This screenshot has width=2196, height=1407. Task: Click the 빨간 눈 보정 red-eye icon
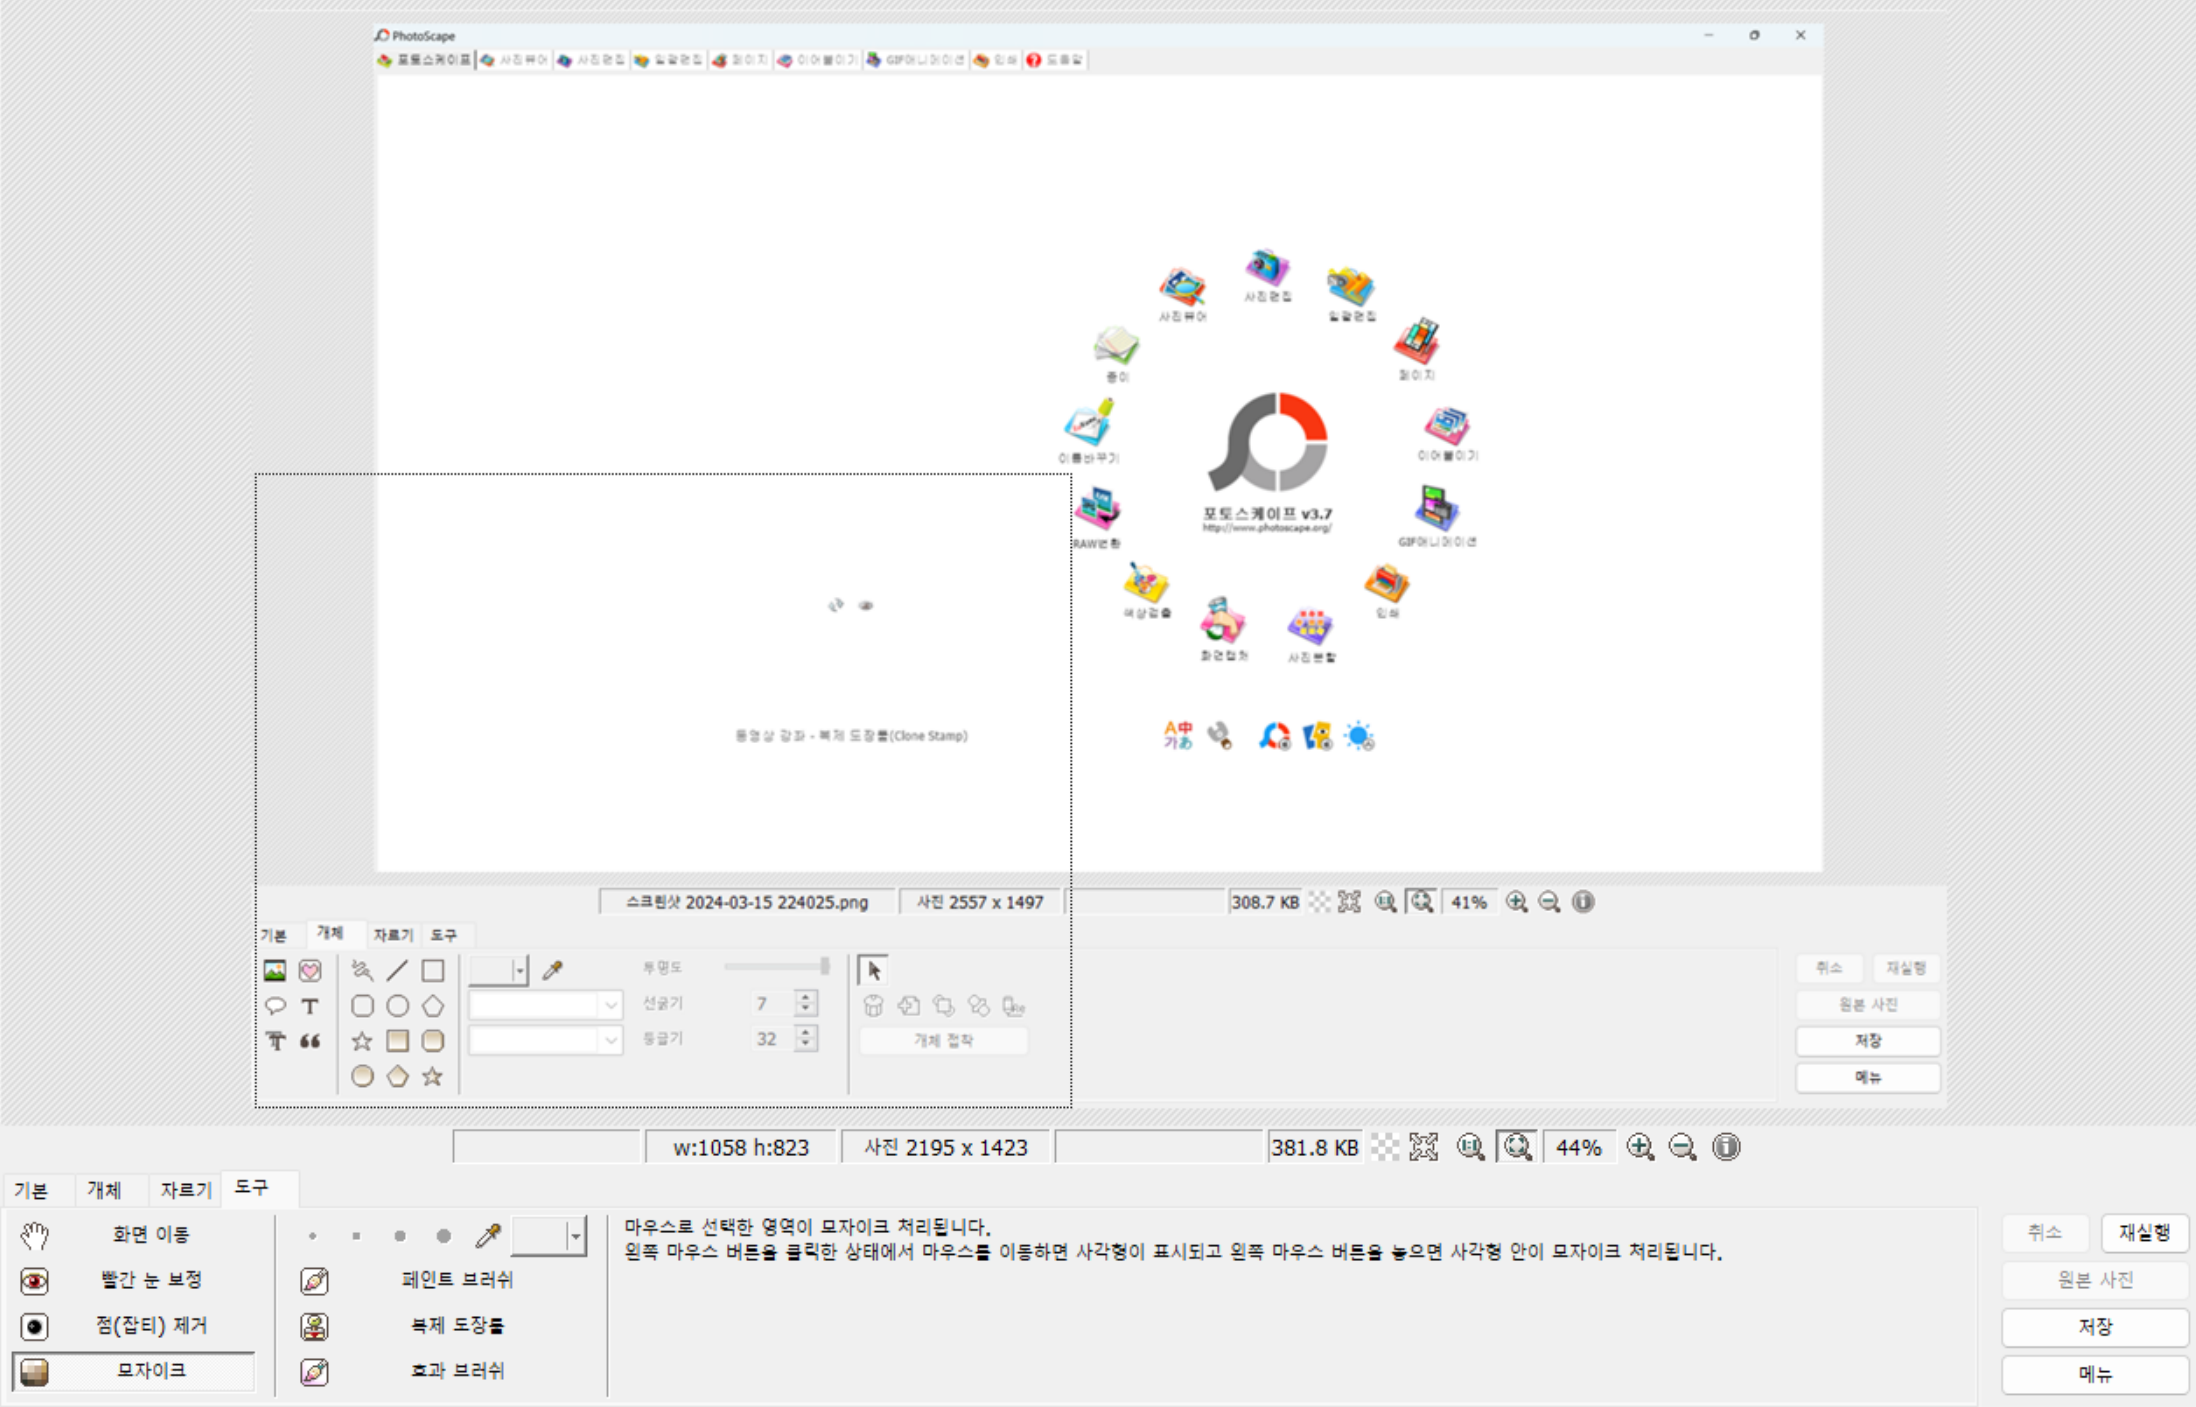point(34,1281)
